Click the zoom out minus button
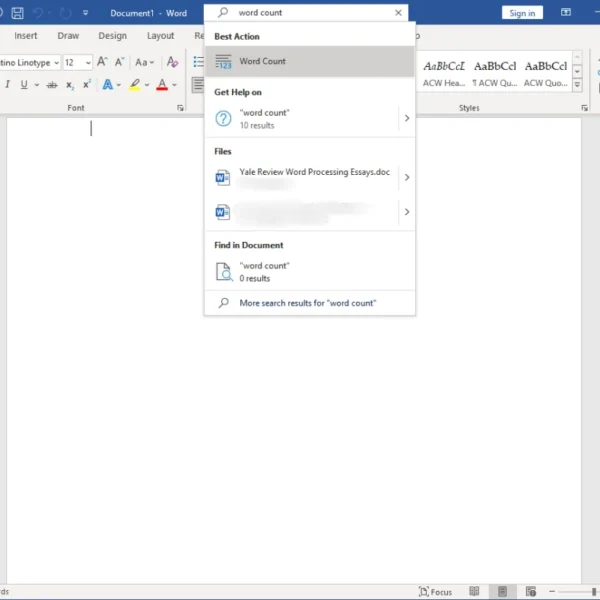Image resolution: width=600 pixels, height=600 pixels. 552,592
